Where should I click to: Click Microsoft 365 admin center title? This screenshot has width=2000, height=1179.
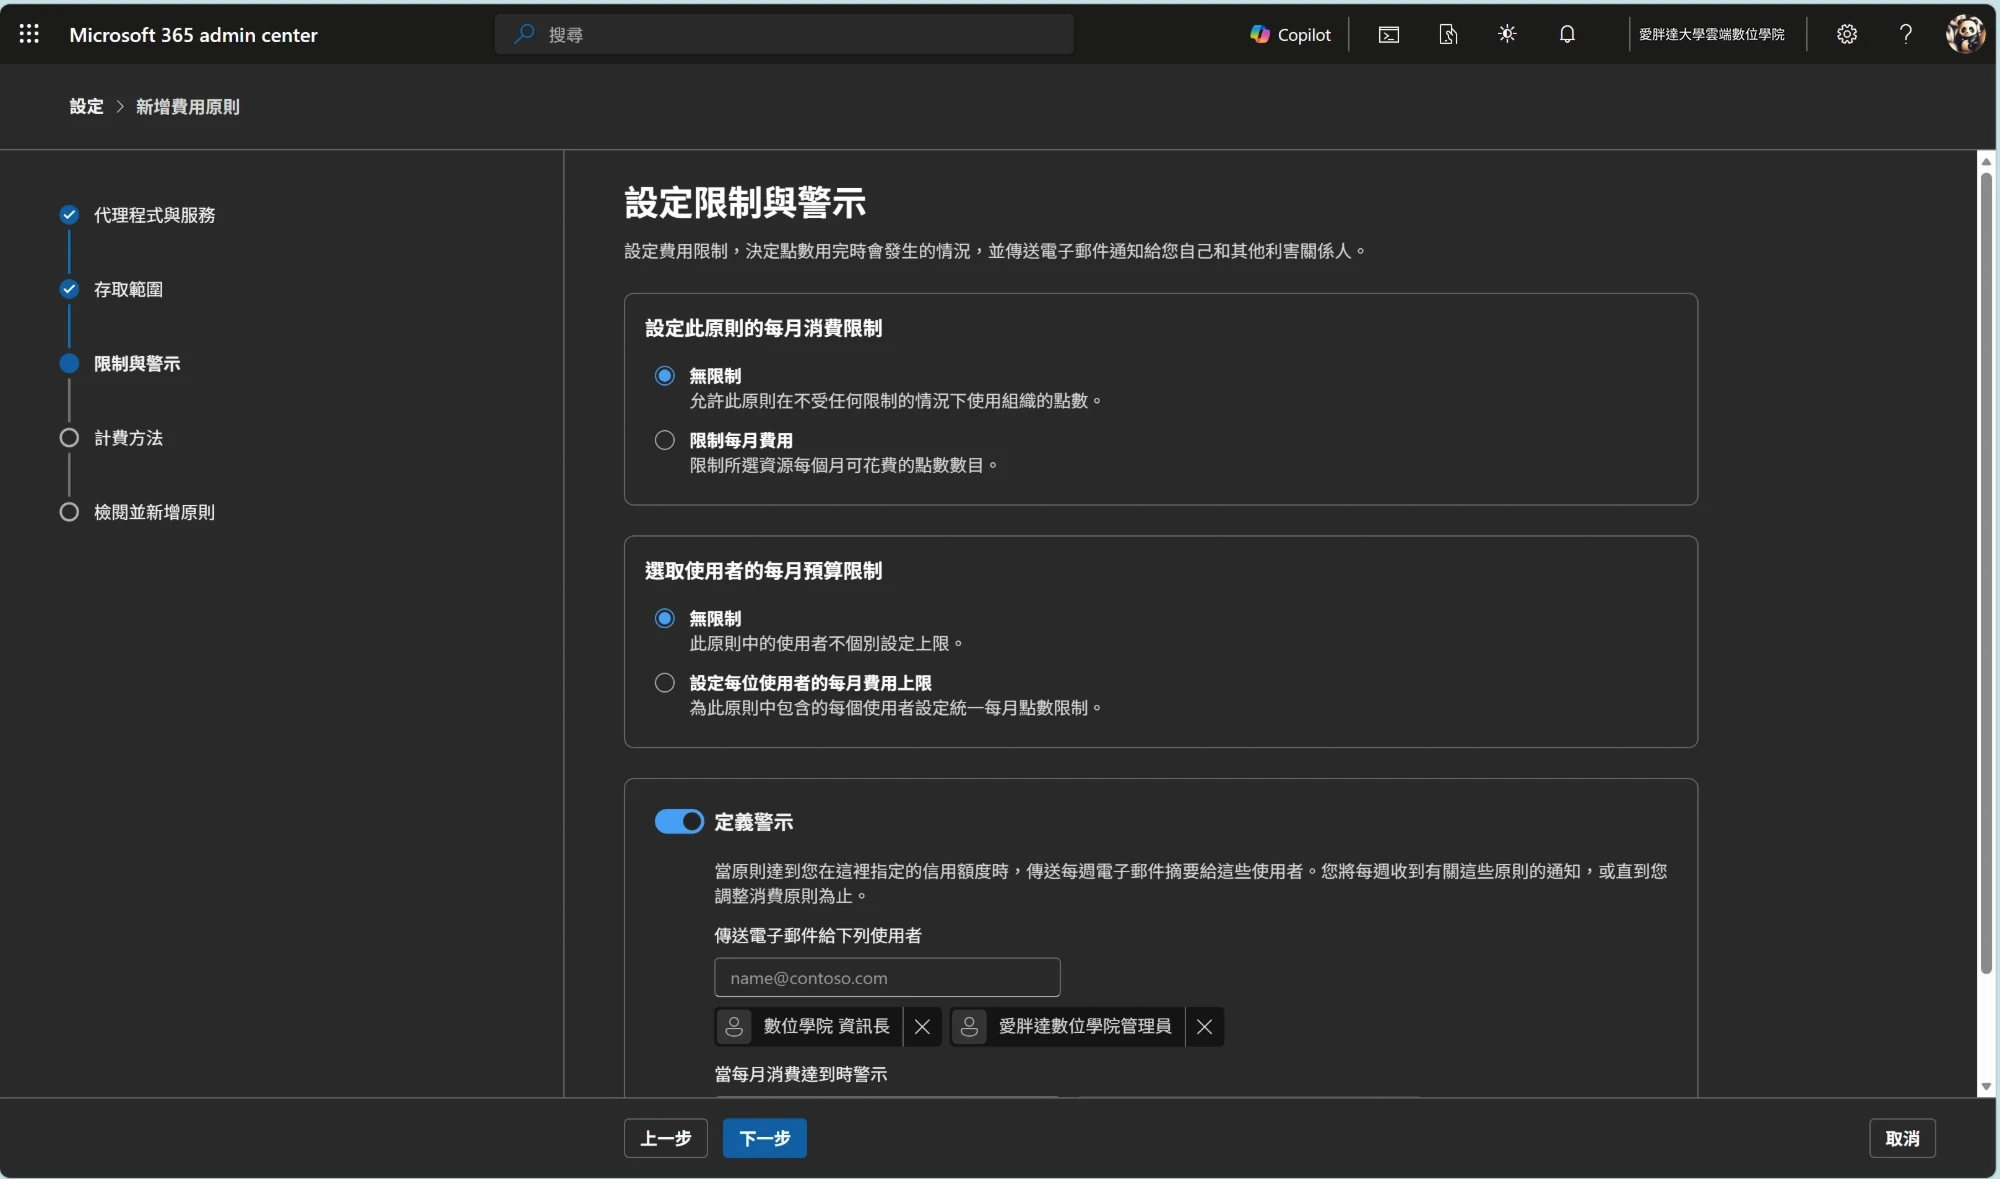point(193,35)
